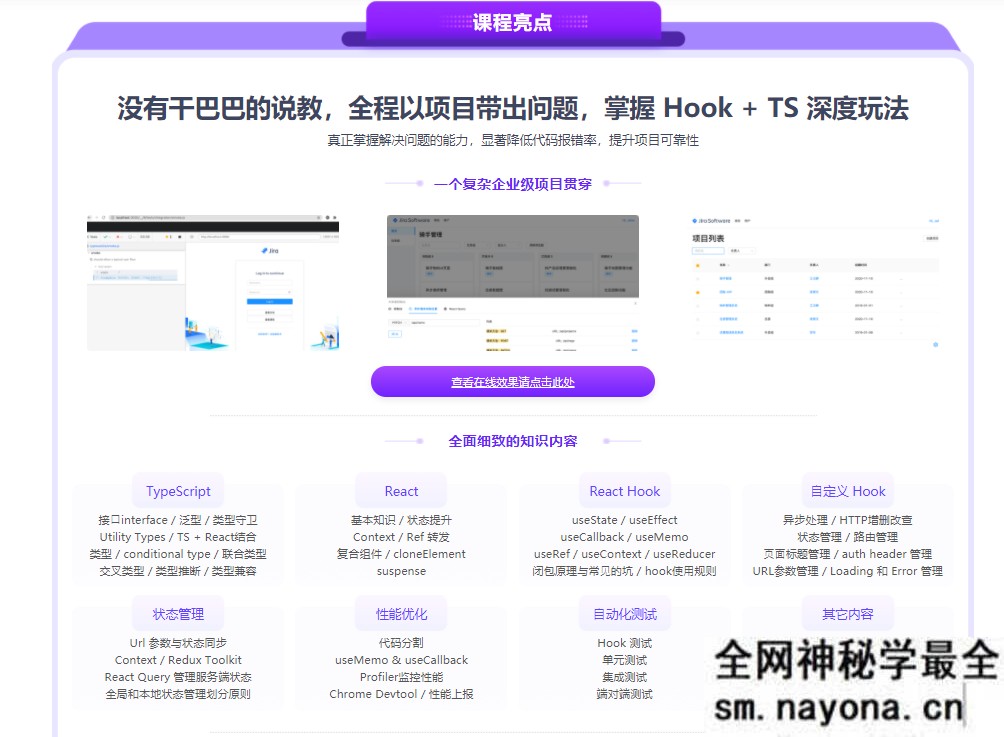Viewport: 1004px width, 737px height.
Task: Click the text Utility Types / TS + React结合
Action: coord(178,537)
